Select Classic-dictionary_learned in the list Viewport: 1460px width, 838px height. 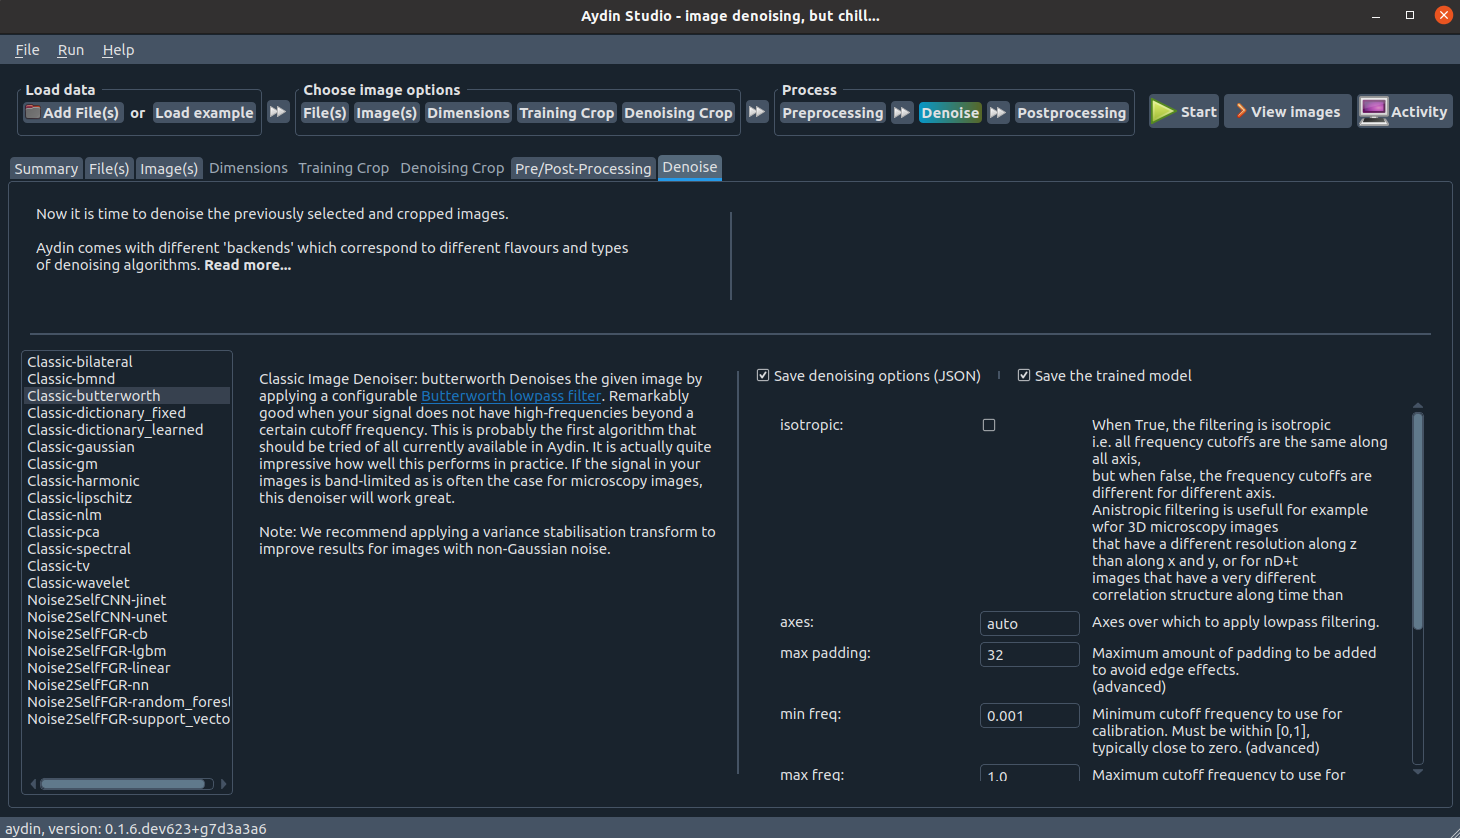point(127,430)
